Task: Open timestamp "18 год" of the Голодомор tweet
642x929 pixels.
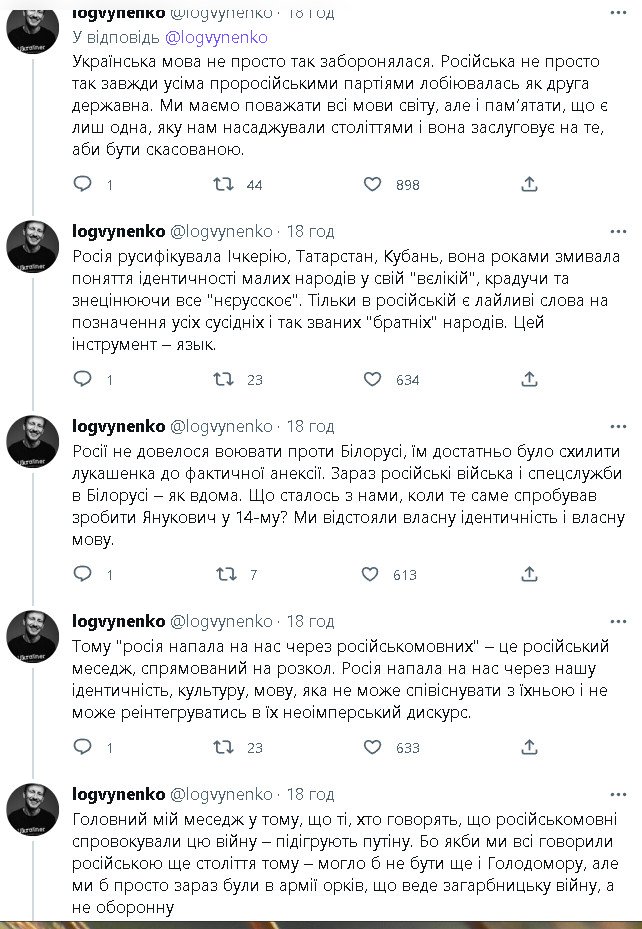Action: point(310,794)
